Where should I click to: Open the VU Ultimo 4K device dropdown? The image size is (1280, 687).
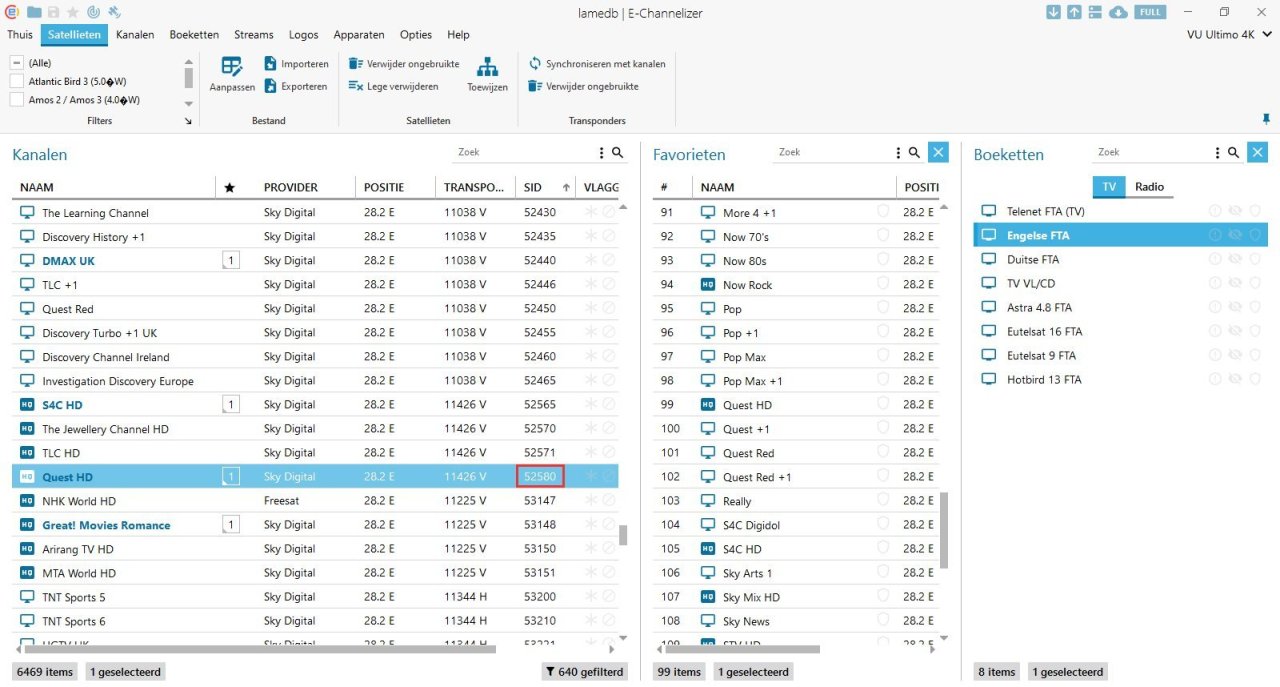point(1225,35)
